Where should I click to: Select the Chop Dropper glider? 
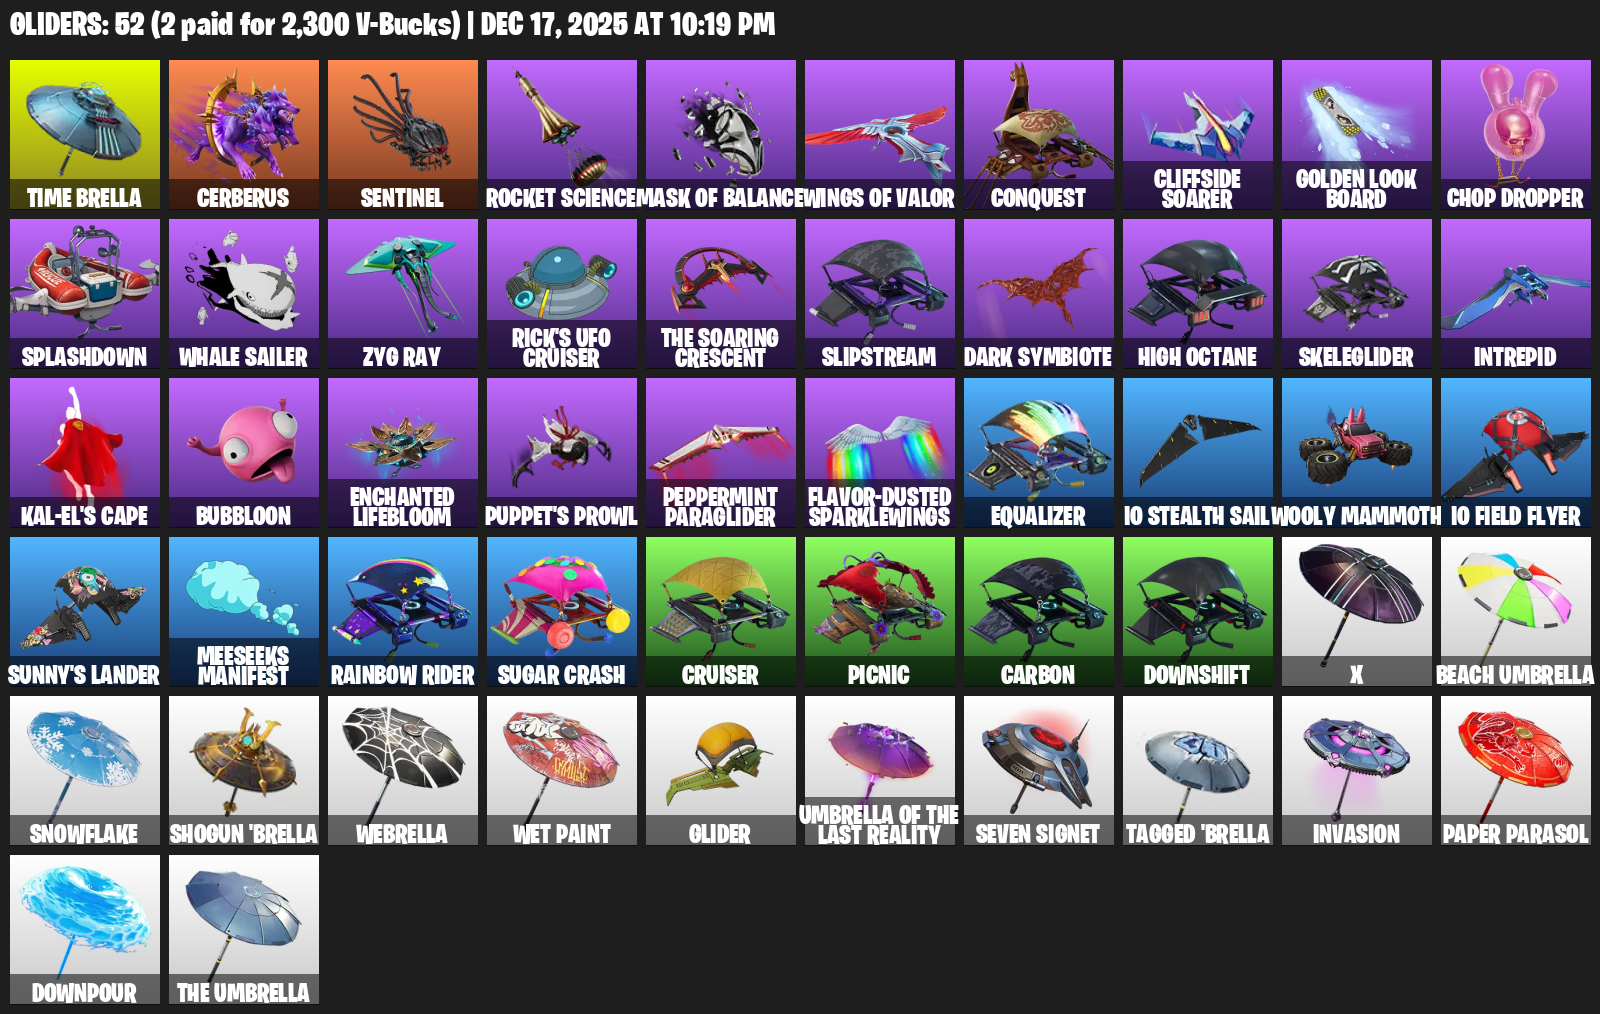tap(1516, 135)
